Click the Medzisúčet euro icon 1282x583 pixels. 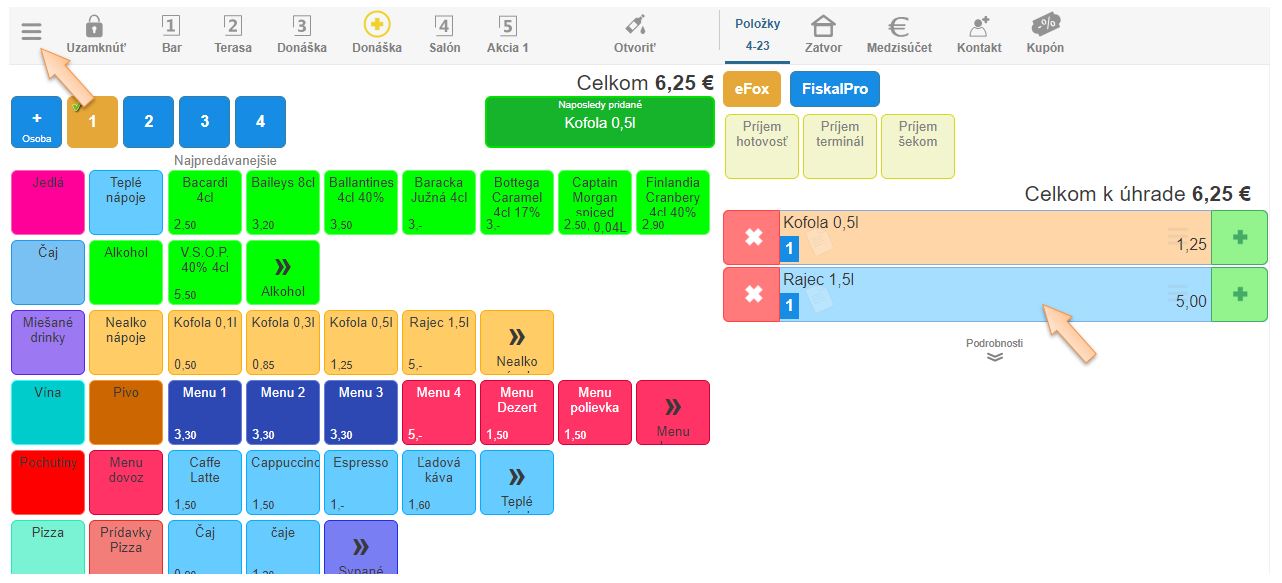point(898,27)
